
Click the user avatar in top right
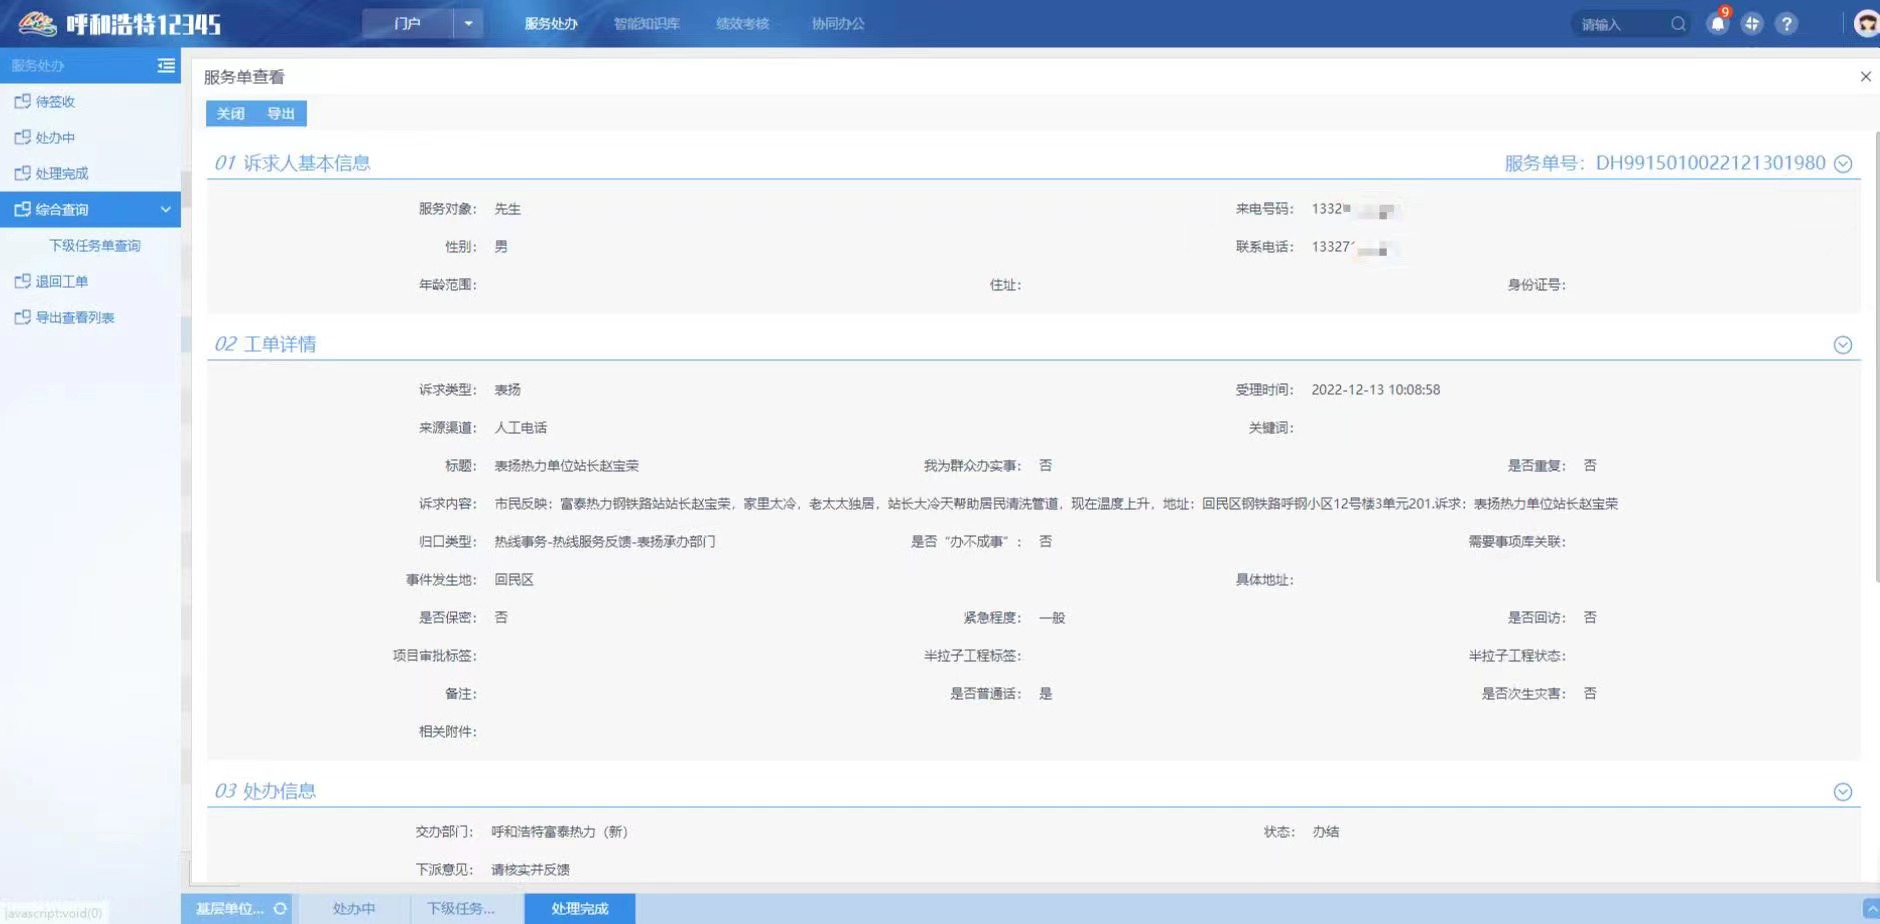pos(1865,24)
